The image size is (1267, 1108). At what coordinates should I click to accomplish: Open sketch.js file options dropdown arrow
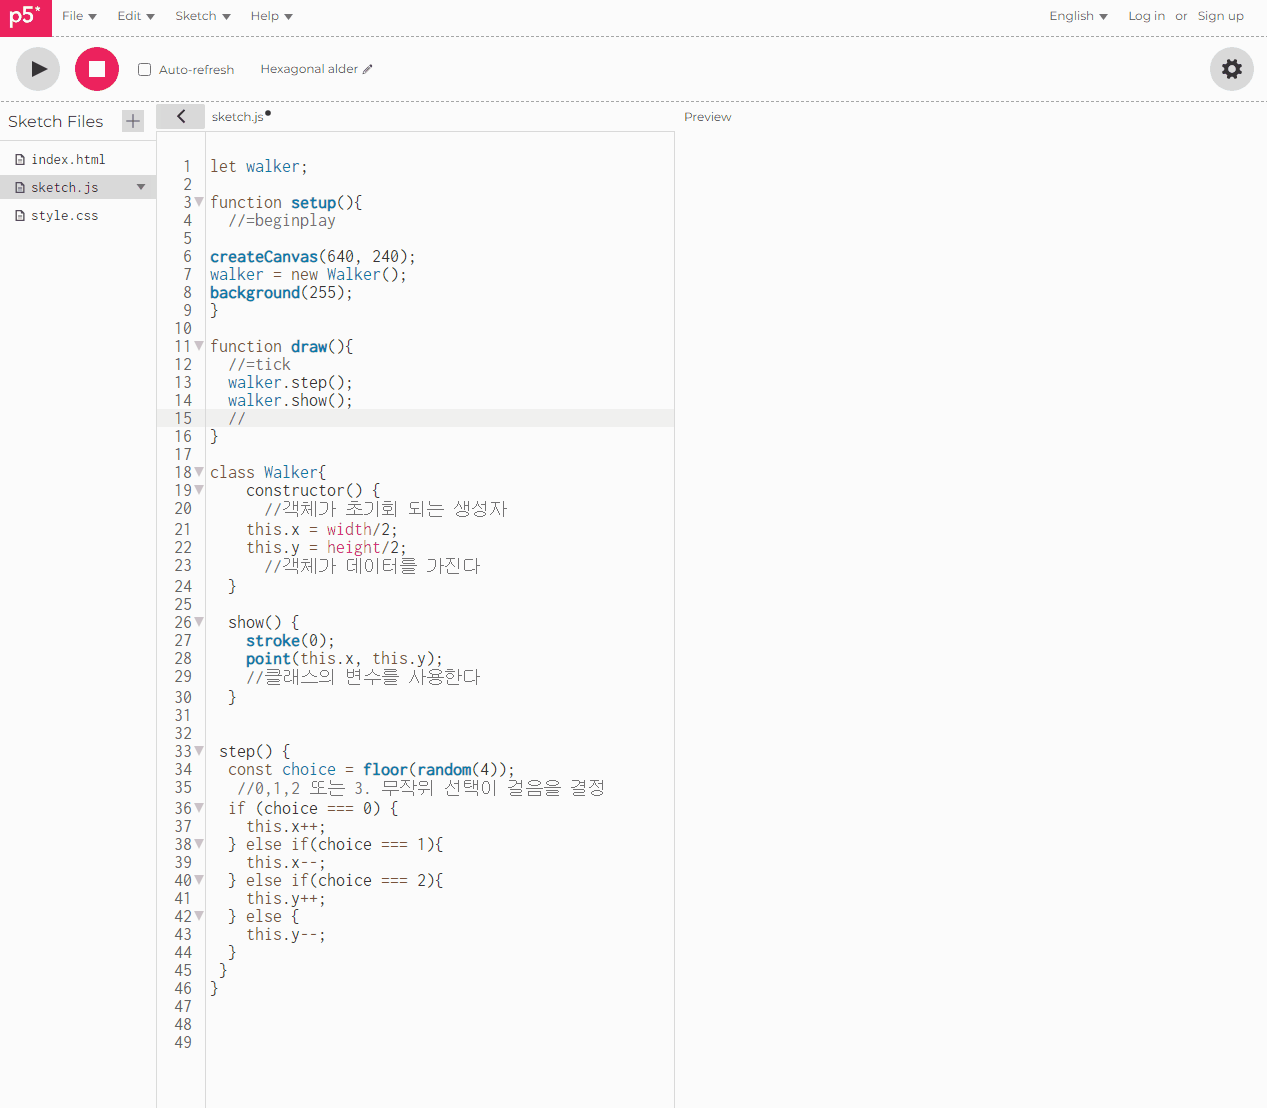tap(141, 187)
